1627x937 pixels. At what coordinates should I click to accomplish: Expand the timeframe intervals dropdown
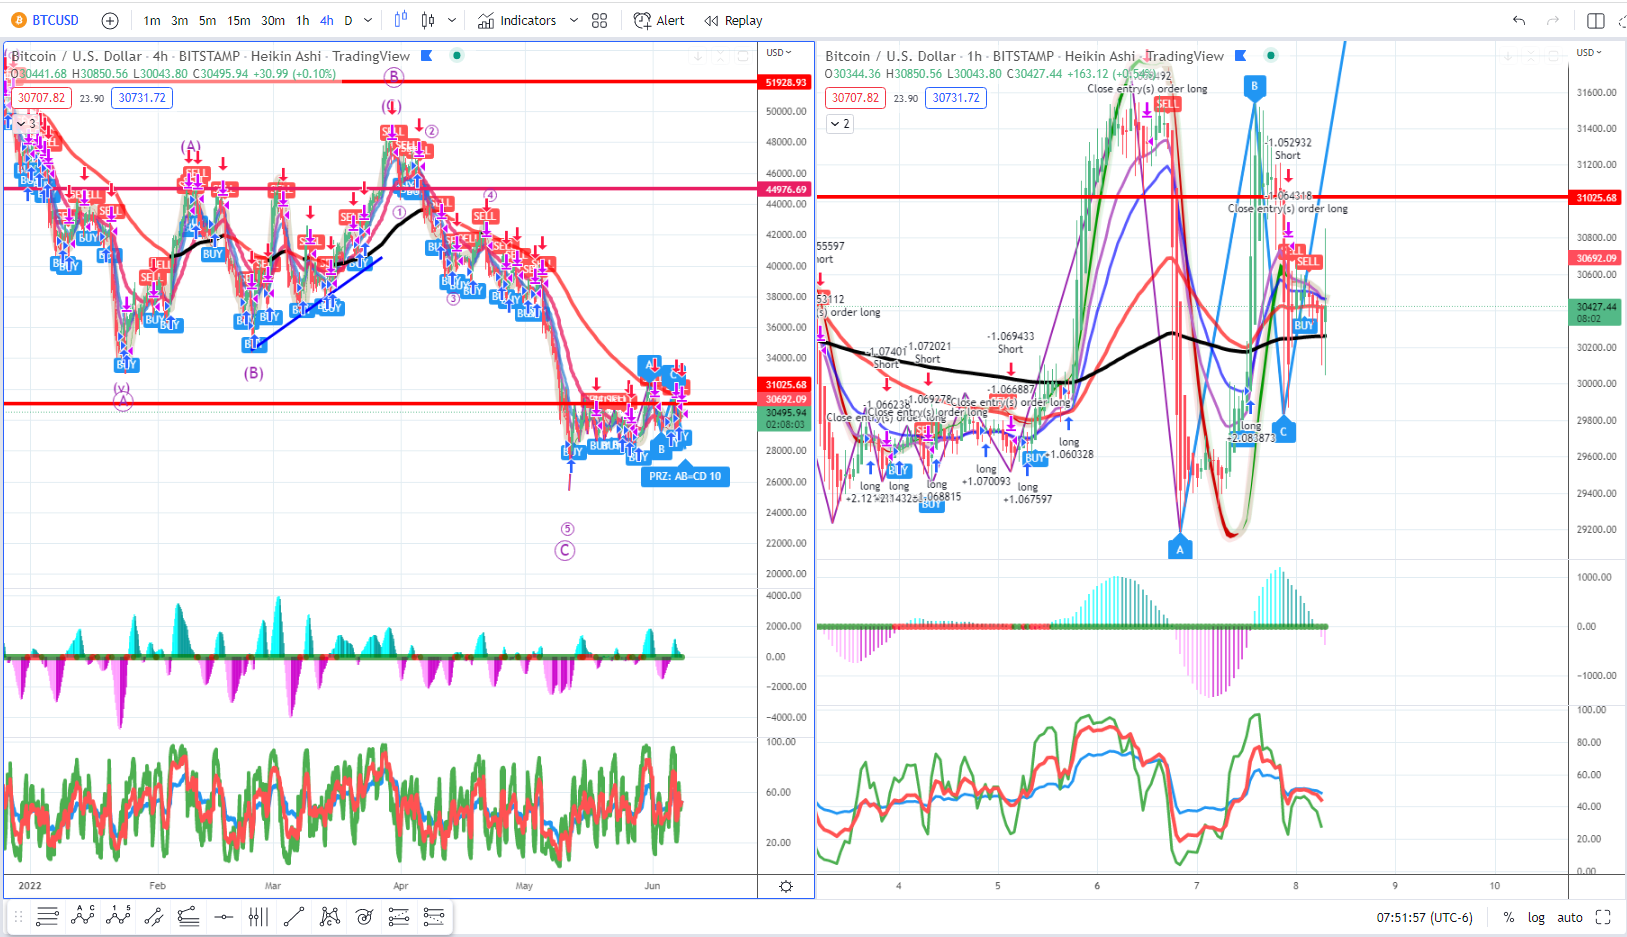(x=368, y=20)
